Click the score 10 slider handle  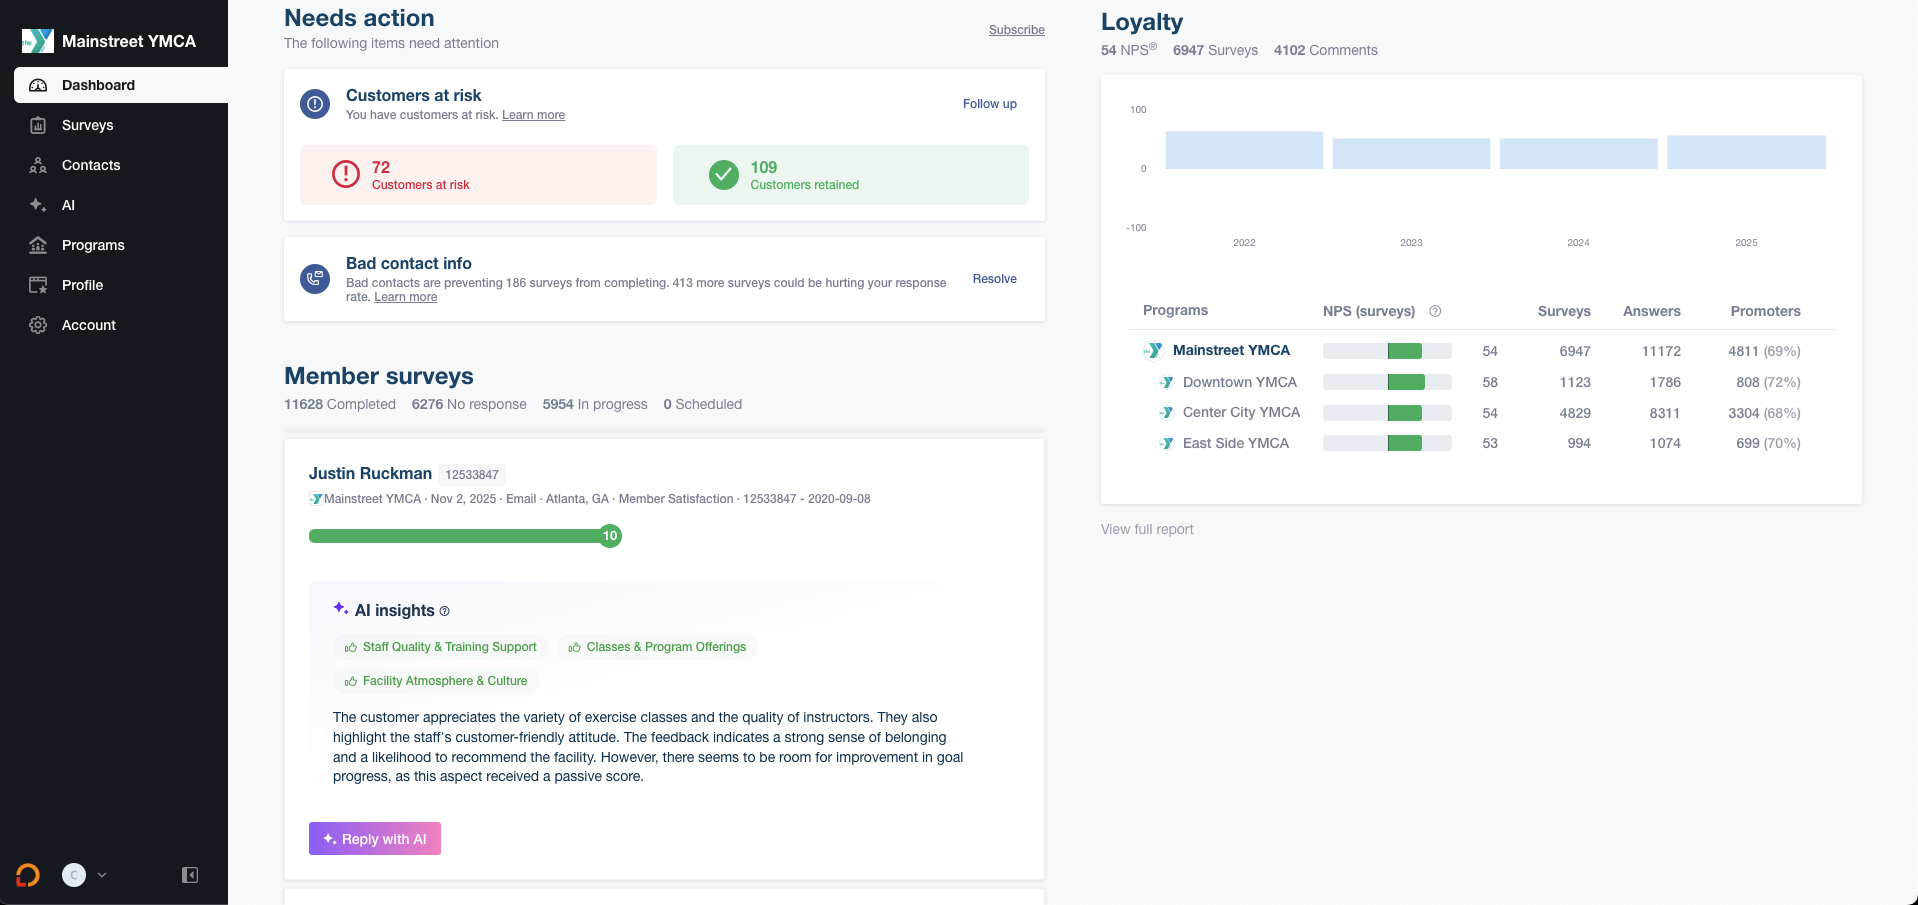coord(610,536)
